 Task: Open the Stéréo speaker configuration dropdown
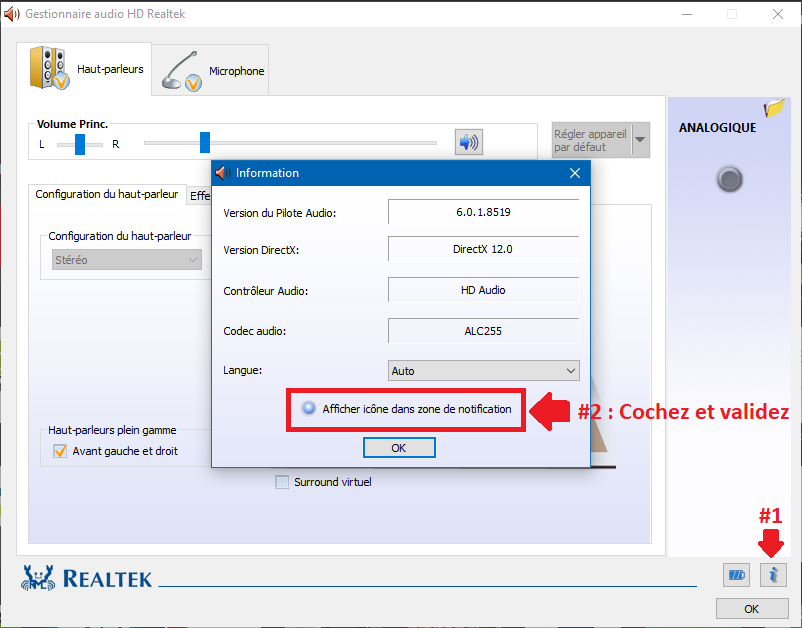coord(127,260)
